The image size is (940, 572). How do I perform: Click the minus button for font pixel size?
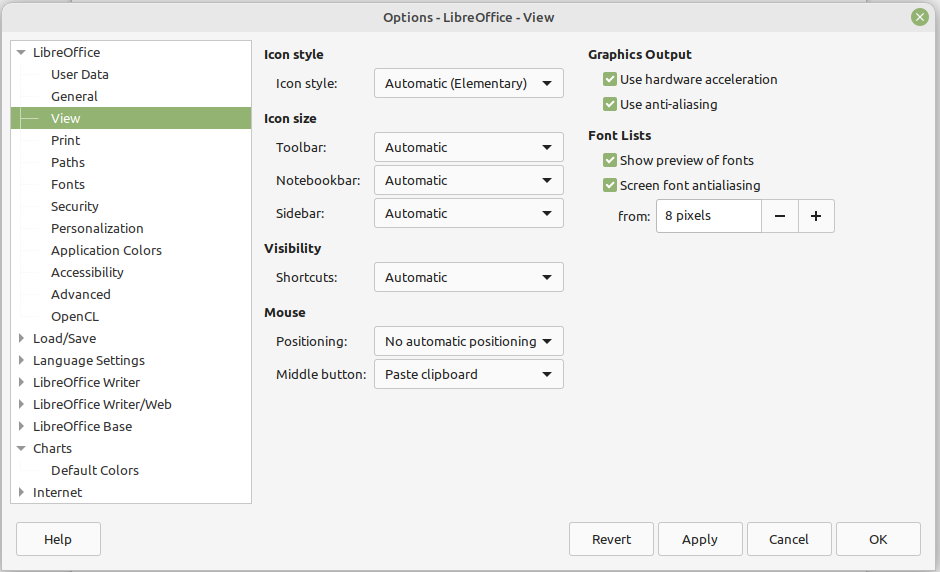click(x=779, y=216)
